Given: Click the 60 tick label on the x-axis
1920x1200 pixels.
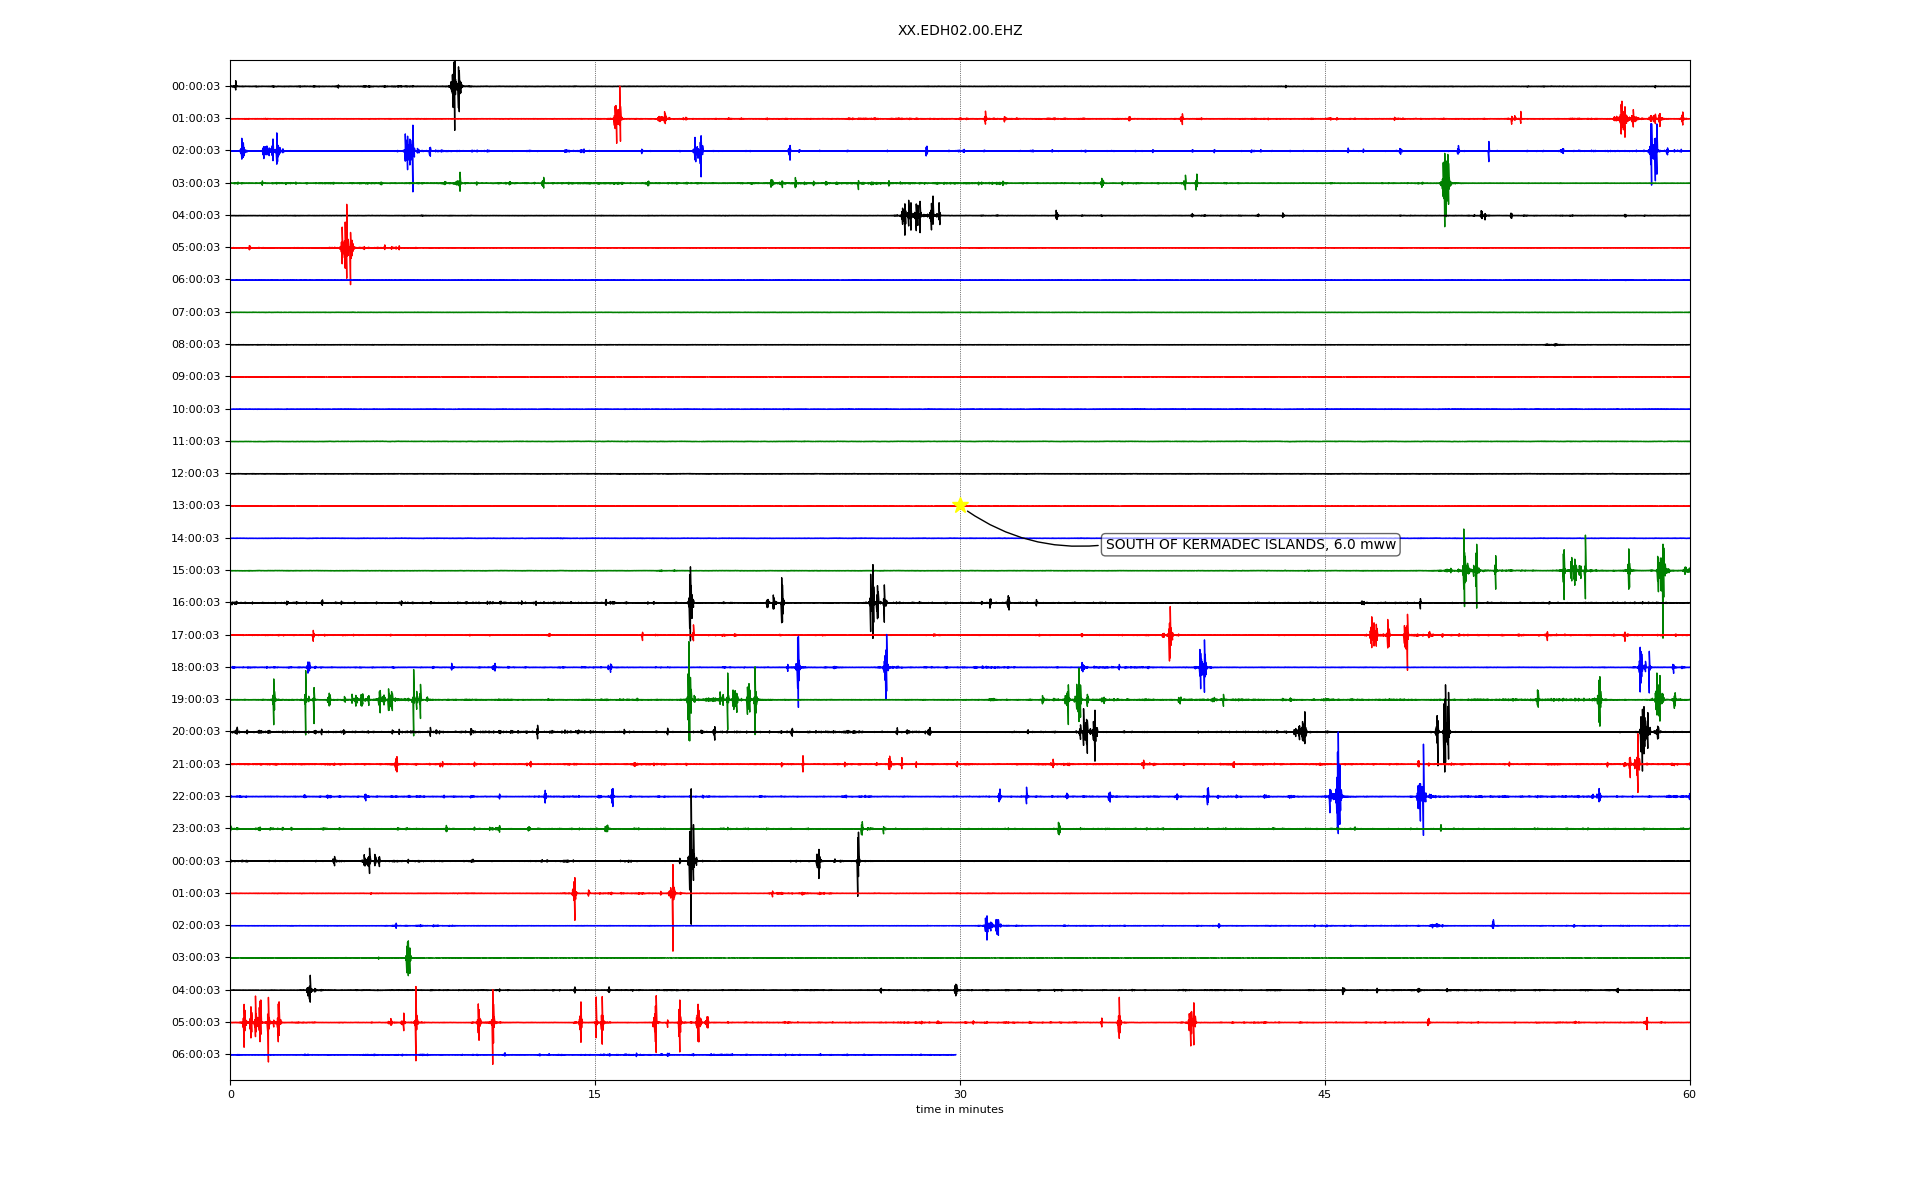Looking at the screenshot, I should pyautogui.click(x=1689, y=1095).
